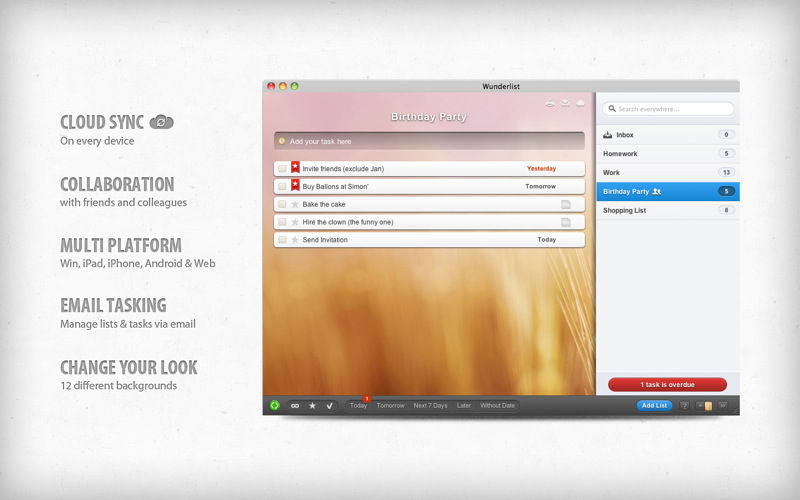The width and height of the screenshot is (800, 500).
Task: Tick the 'Bake the cake' checkbox
Action: [282, 204]
